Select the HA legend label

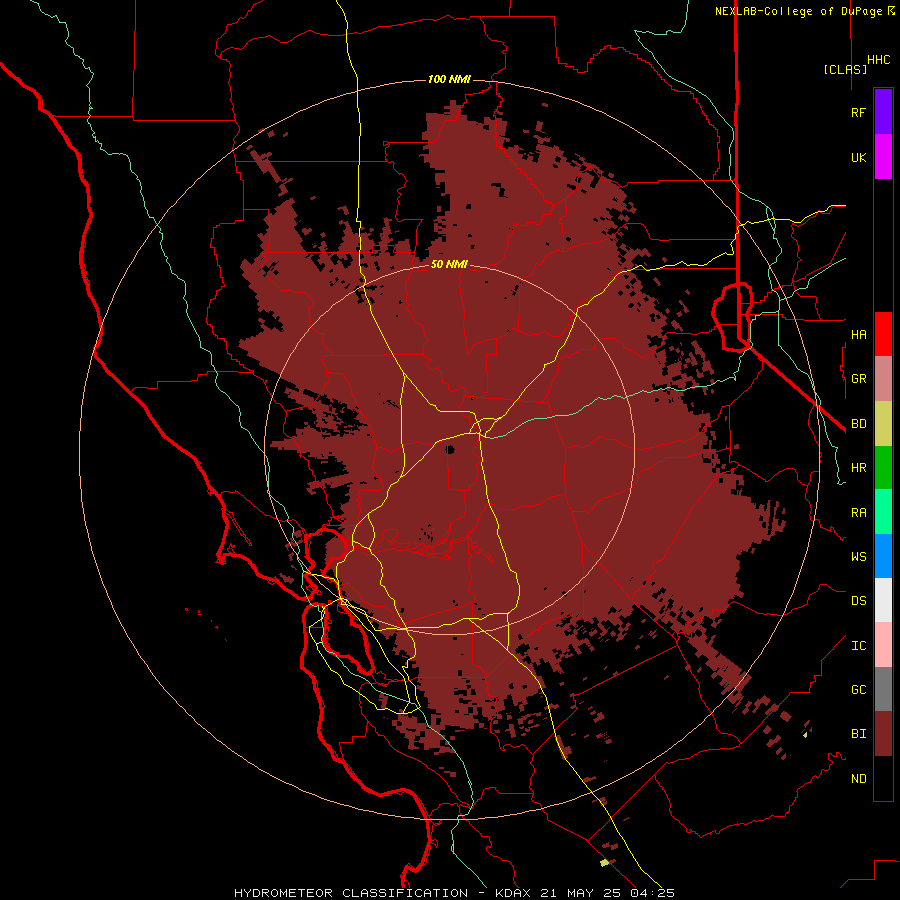(x=859, y=335)
